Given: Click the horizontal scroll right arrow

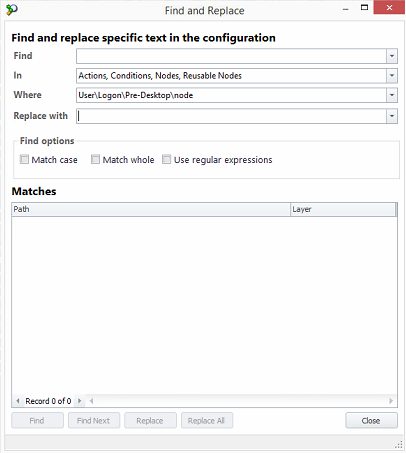Looking at the screenshot, I should click(x=391, y=401).
